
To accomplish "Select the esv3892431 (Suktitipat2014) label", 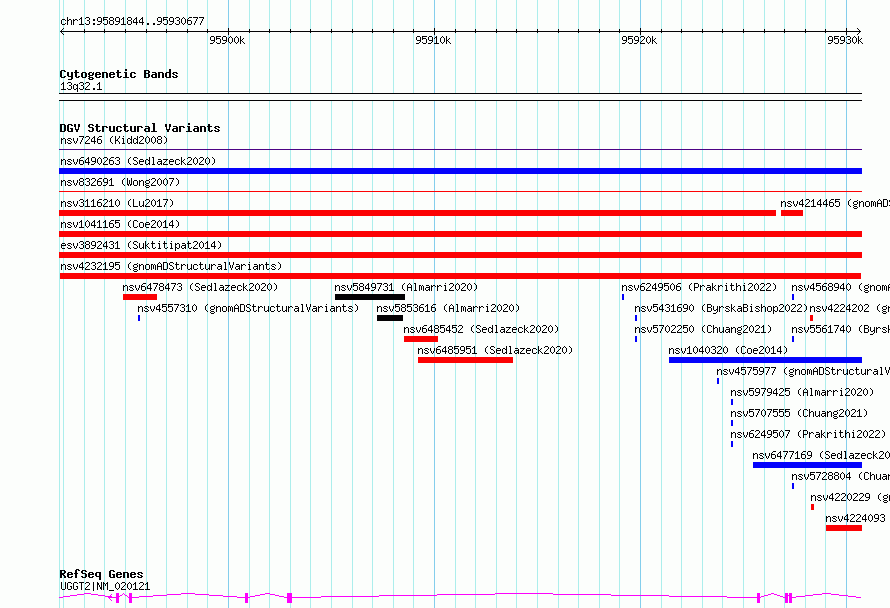I will [141, 245].
